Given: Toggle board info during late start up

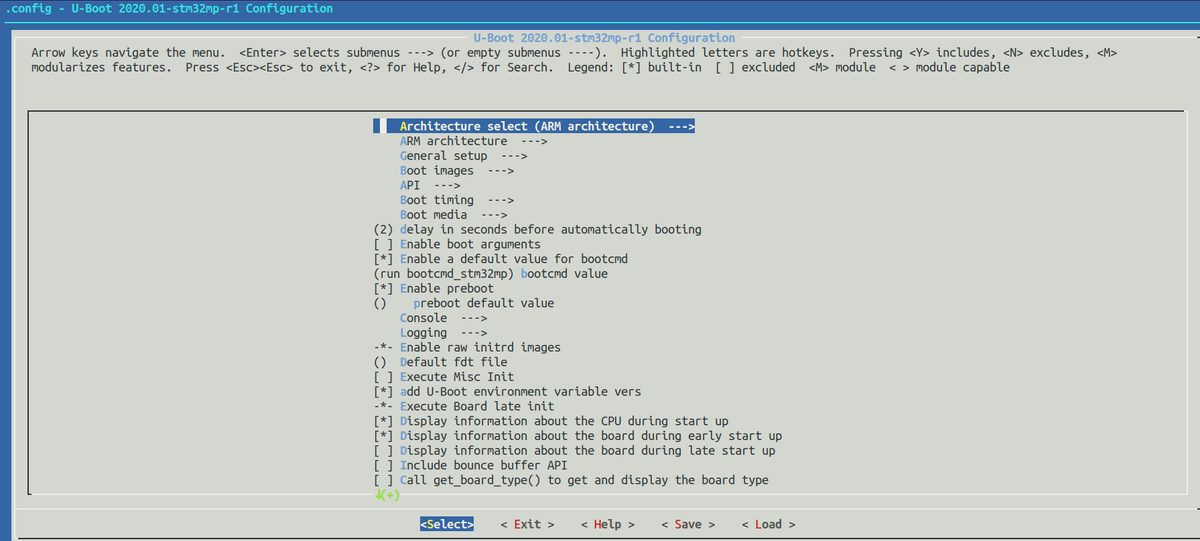Looking at the screenshot, I should 574,451.
